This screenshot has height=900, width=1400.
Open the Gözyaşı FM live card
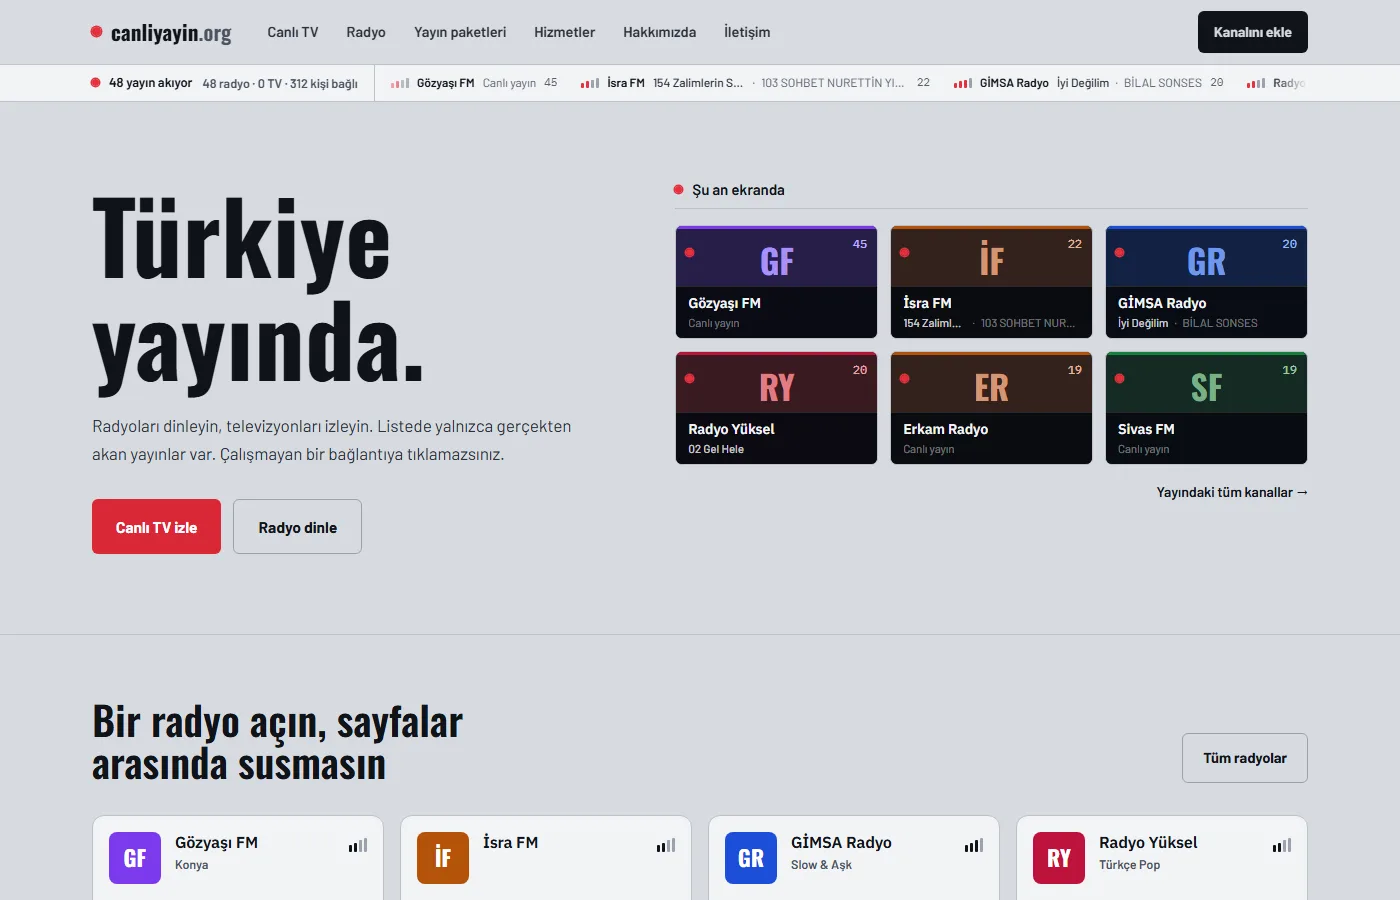coord(776,282)
